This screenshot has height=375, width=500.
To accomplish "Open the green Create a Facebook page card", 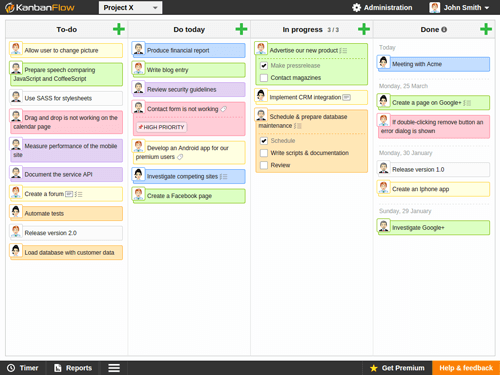I will [189, 196].
